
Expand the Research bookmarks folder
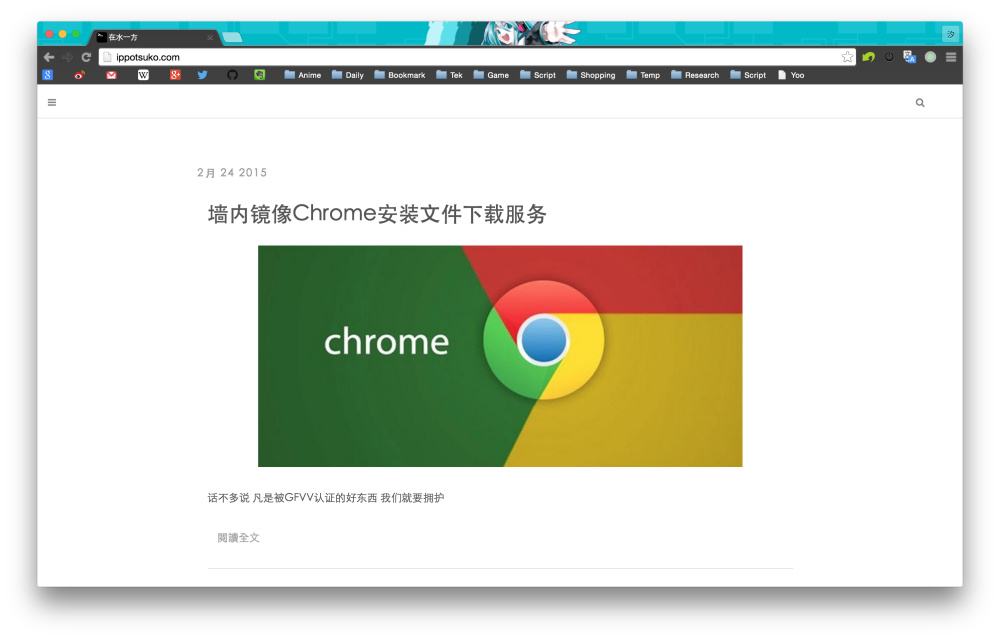(x=695, y=75)
